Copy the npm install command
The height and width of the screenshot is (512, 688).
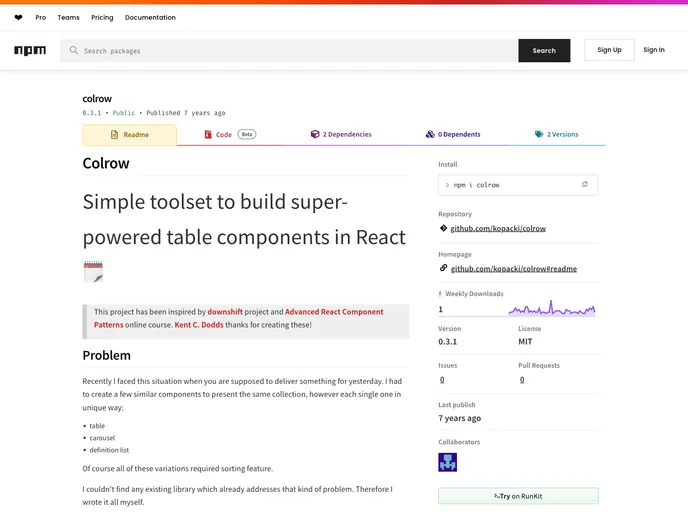pyautogui.click(x=585, y=184)
